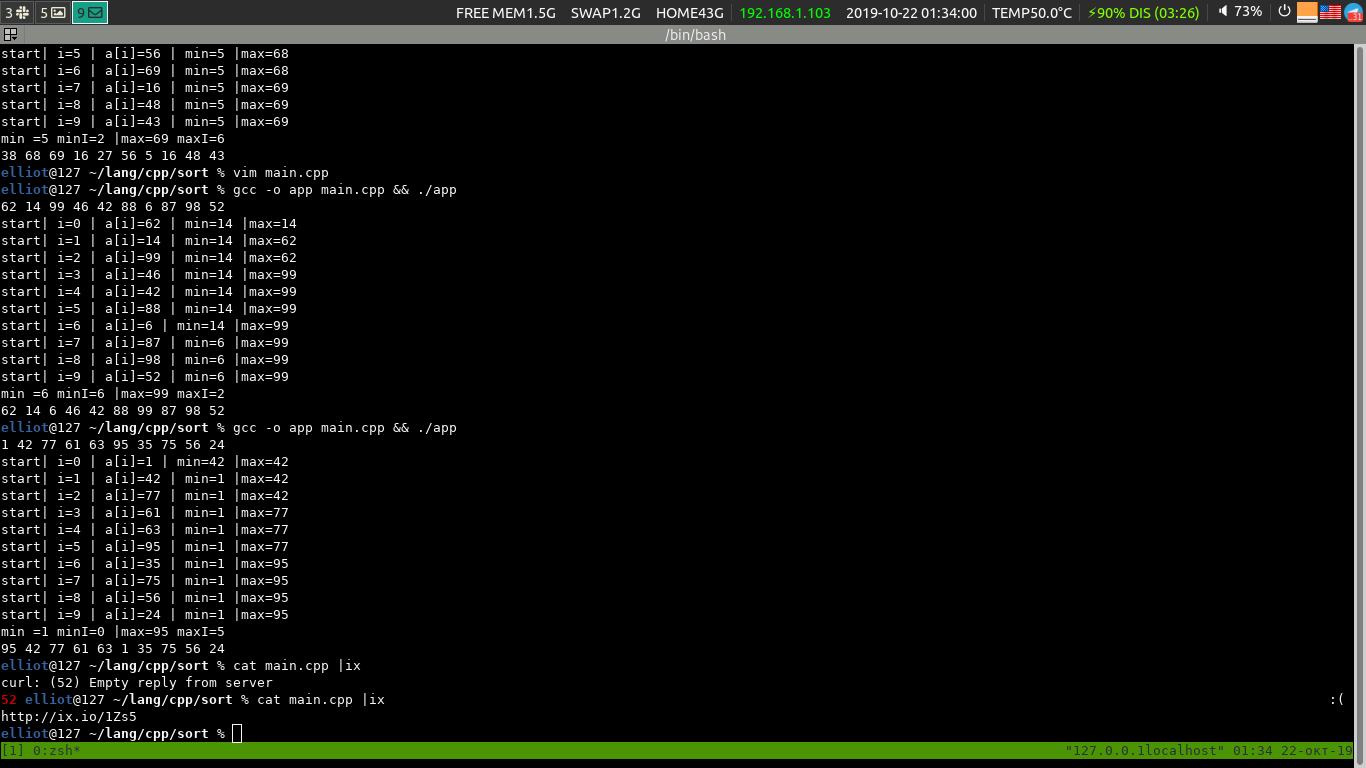Screen dimensions: 1366x768
Task: Click the line "min =1 minI=0 |max=95 maxI=5"
Action: coord(113,632)
